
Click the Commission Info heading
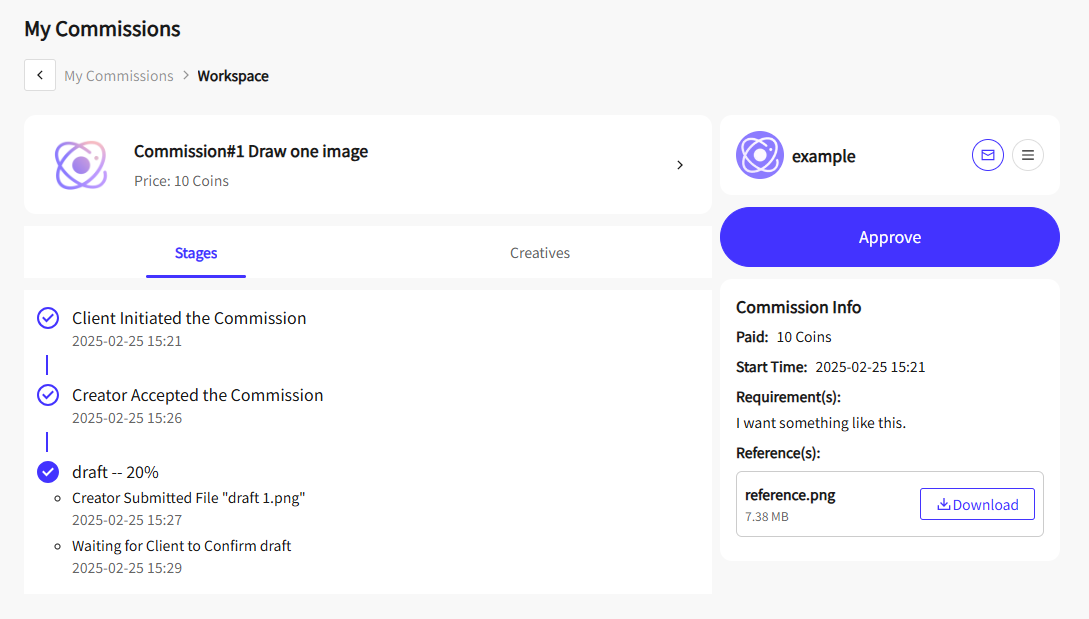(799, 307)
